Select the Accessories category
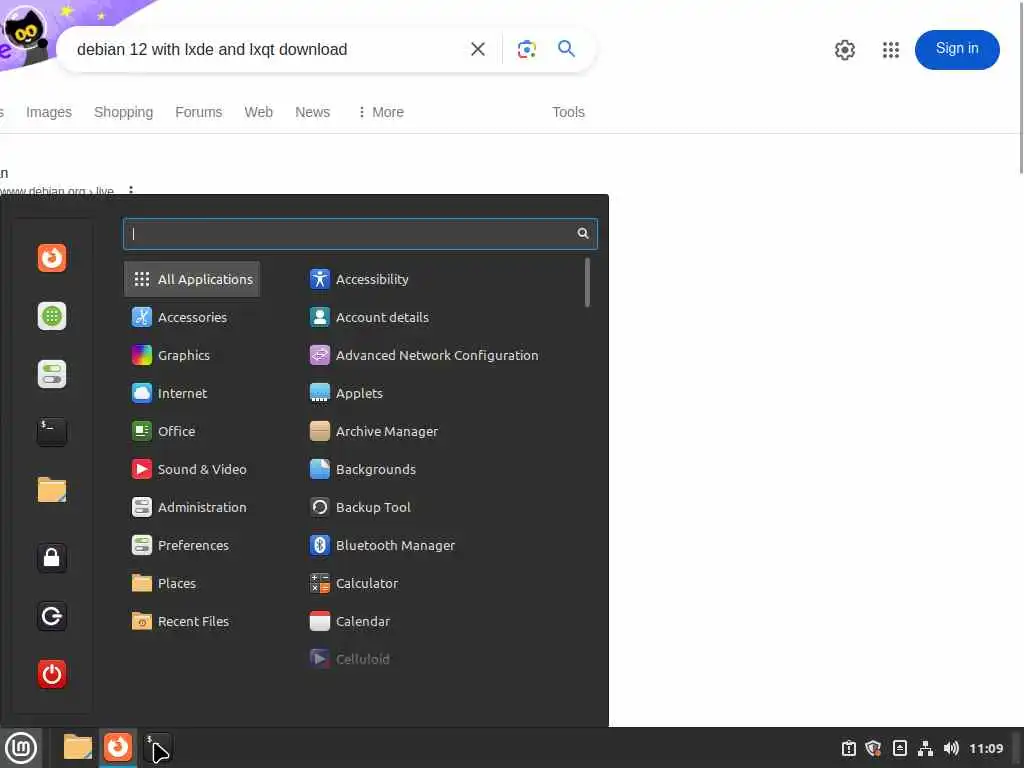This screenshot has height=768, width=1024. (x=180, y=317)
